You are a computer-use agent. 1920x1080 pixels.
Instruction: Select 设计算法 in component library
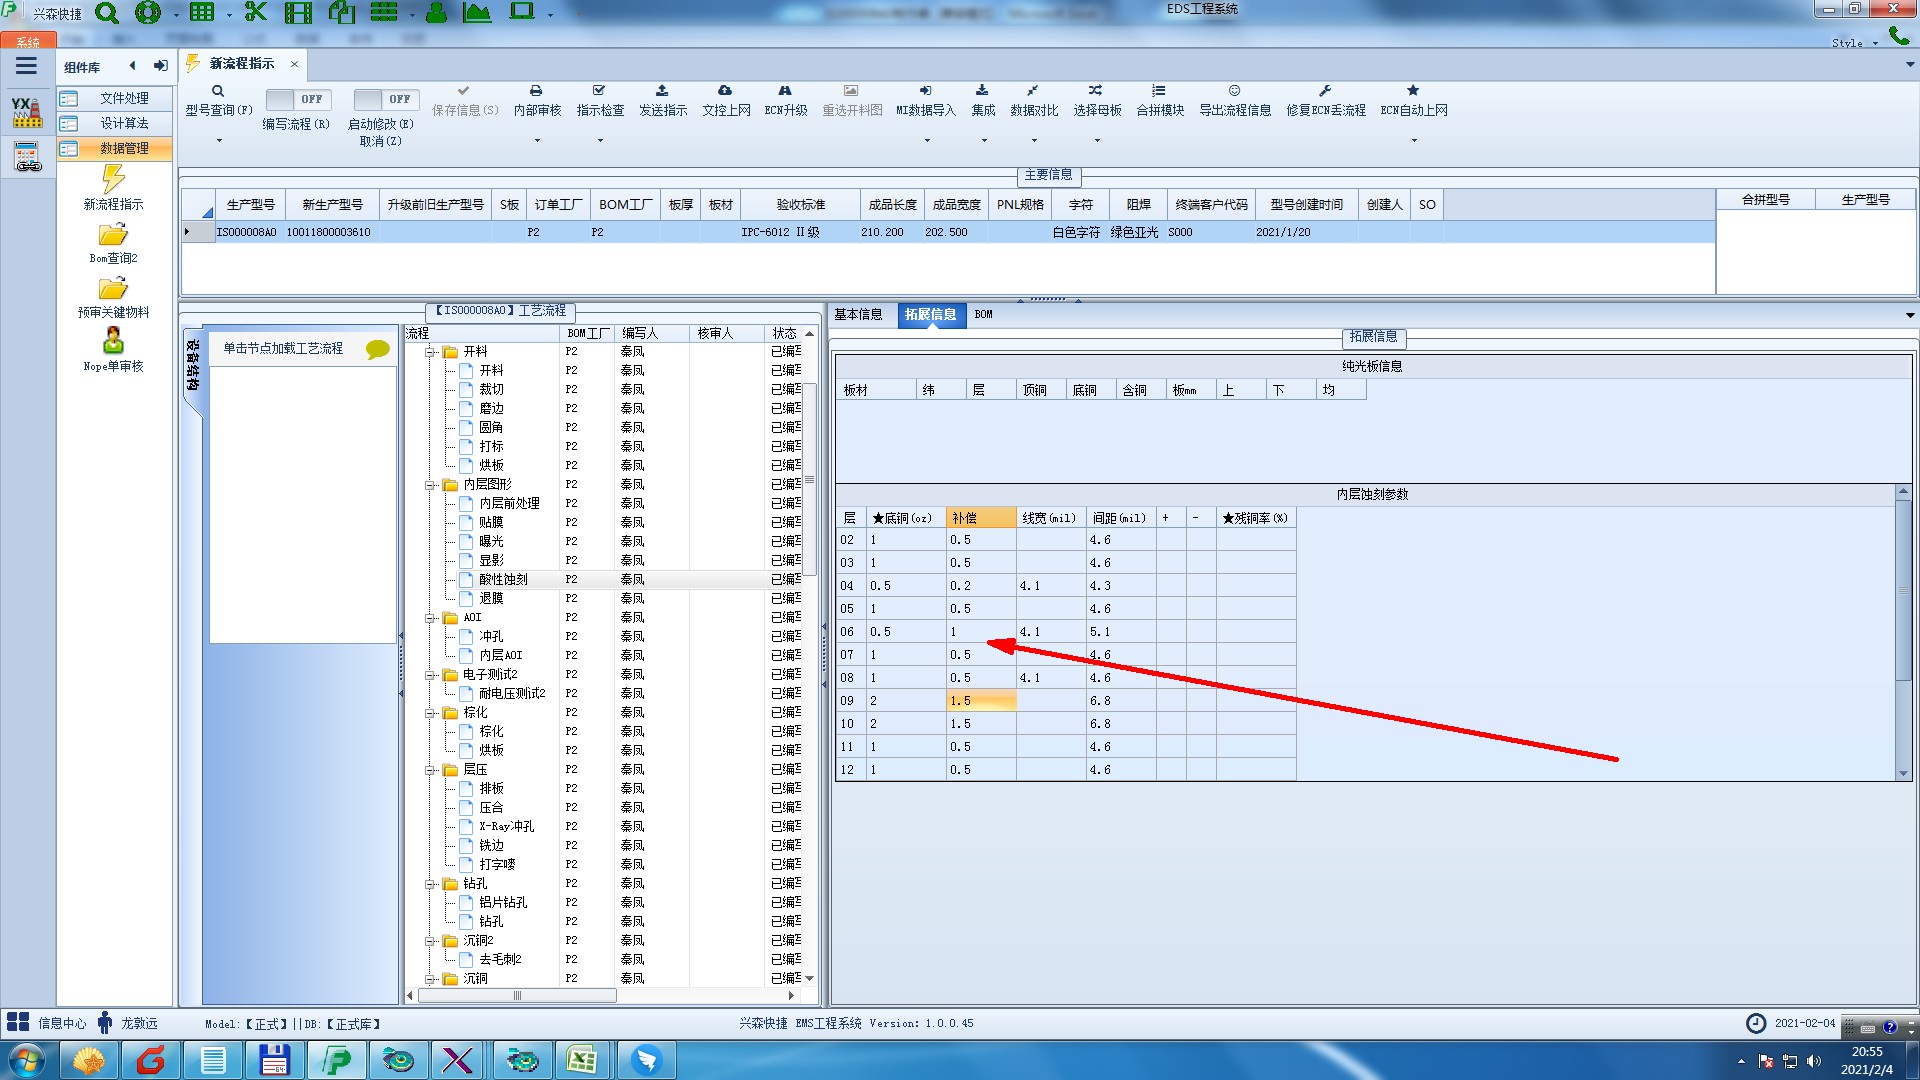pyautogui.click(x=113, y=123)
